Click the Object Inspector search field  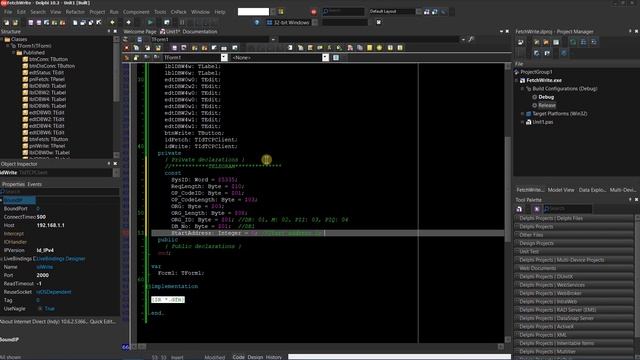click(60, 191)
